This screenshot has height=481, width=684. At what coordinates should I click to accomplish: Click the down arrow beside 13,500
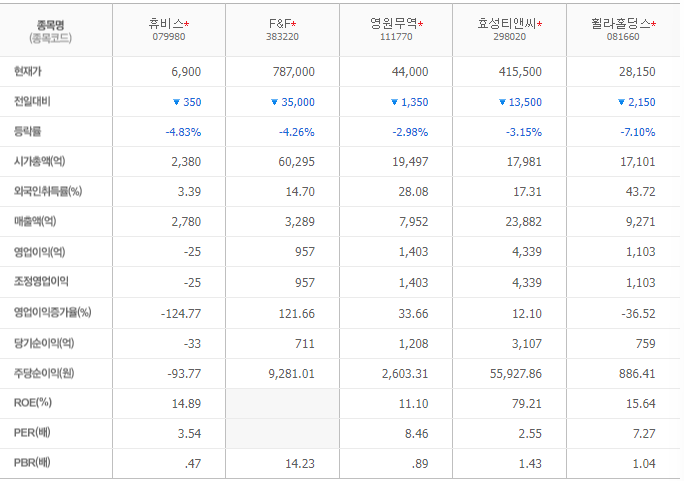click(x=502, y=102)
